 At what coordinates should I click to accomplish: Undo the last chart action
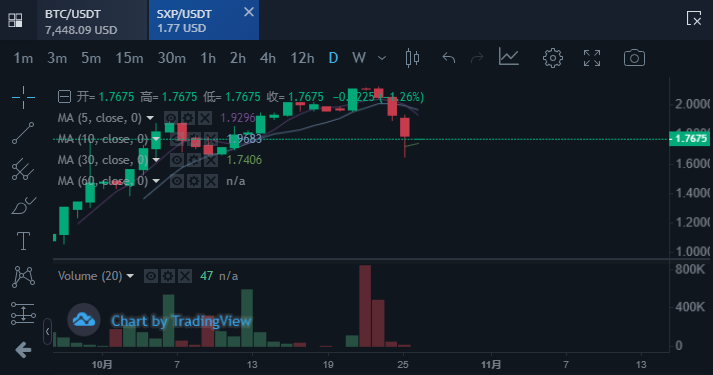pos(448,58)
